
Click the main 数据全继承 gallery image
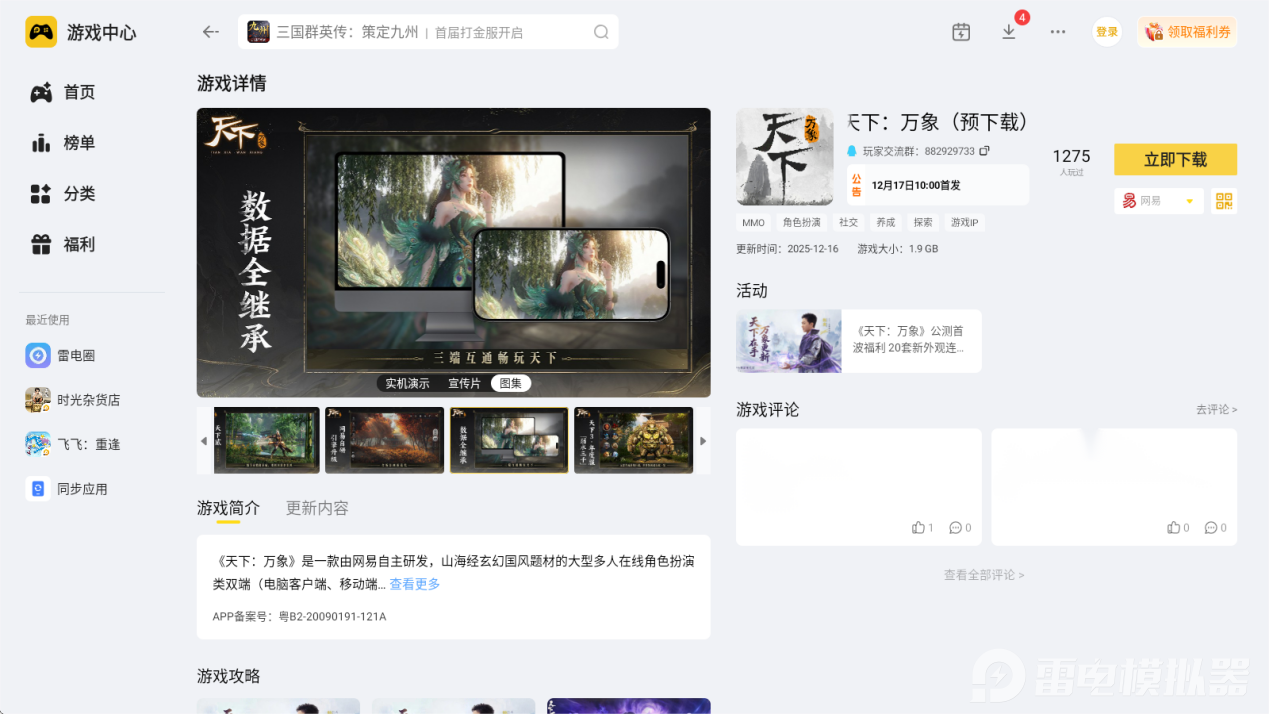[x=454, y=253]
